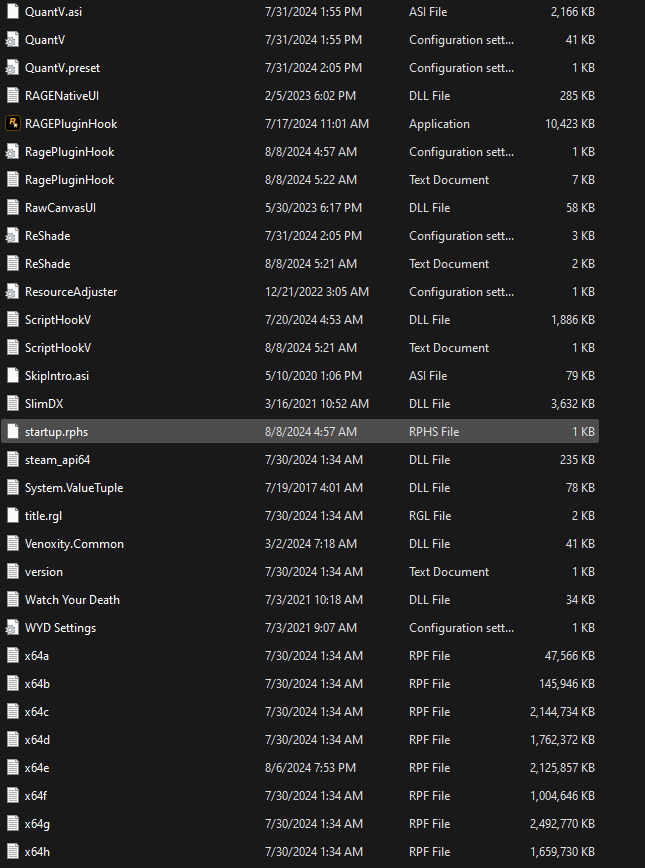
Task: Click the 2,144,734 KB size value
Action: [563, 712]
